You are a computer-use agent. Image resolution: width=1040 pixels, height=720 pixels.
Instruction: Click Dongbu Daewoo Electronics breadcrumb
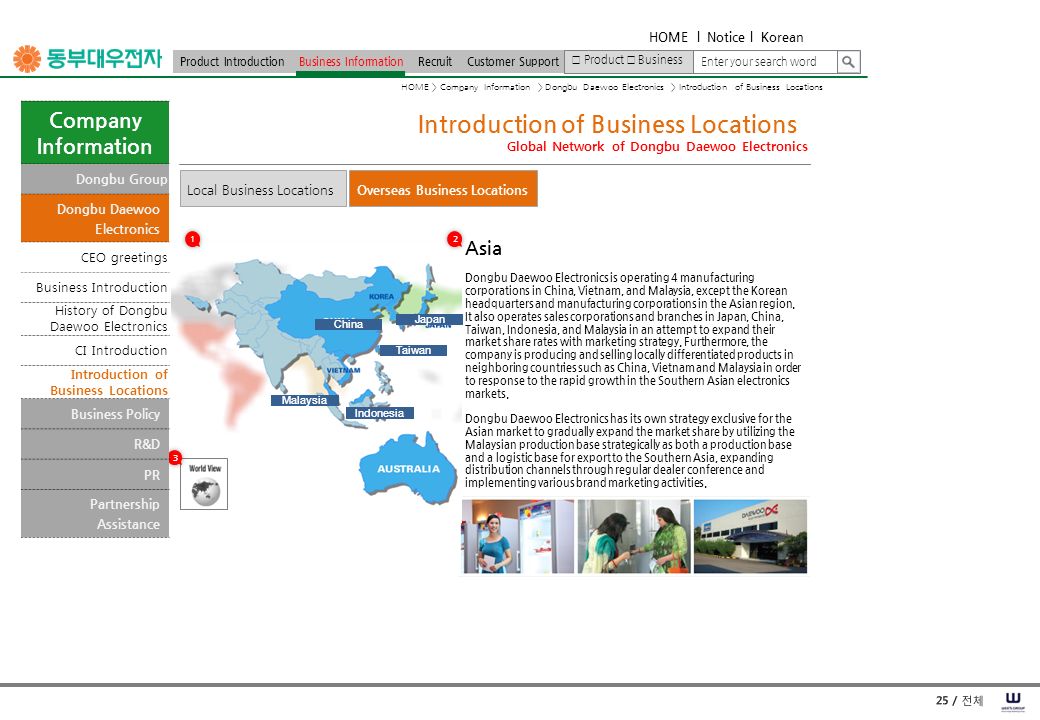604,87
